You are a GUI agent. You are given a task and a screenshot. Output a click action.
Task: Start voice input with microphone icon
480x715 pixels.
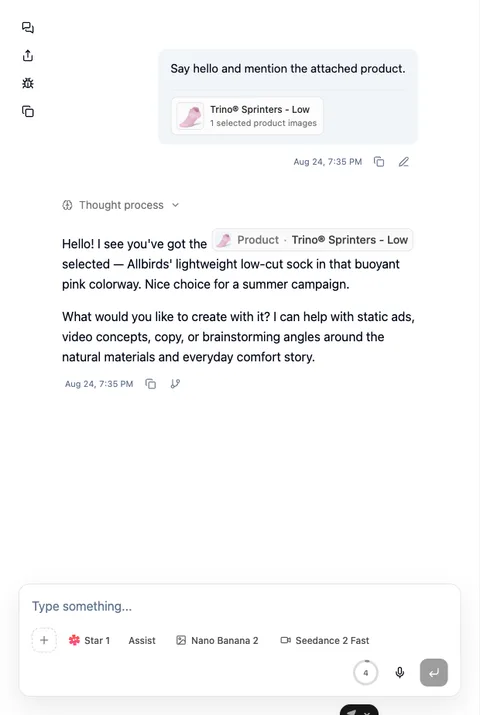click(400, 673)
